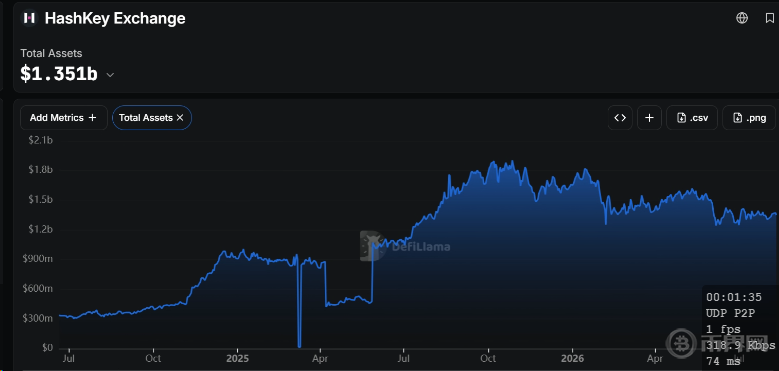Viewport: 779px width, 371px height.
Task: Click the 2025 x-axis label
Action: coord(237,358)
